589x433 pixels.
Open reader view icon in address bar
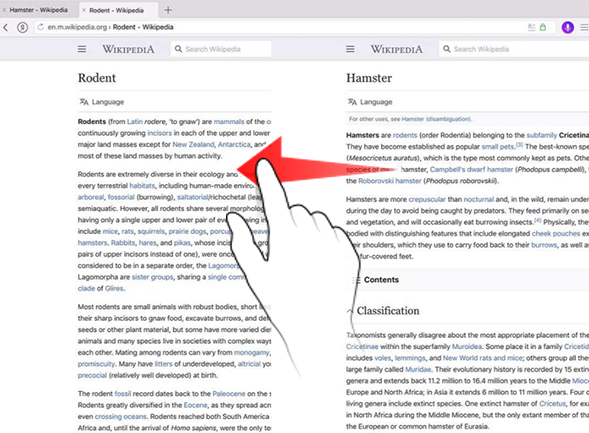coord(531,27)
